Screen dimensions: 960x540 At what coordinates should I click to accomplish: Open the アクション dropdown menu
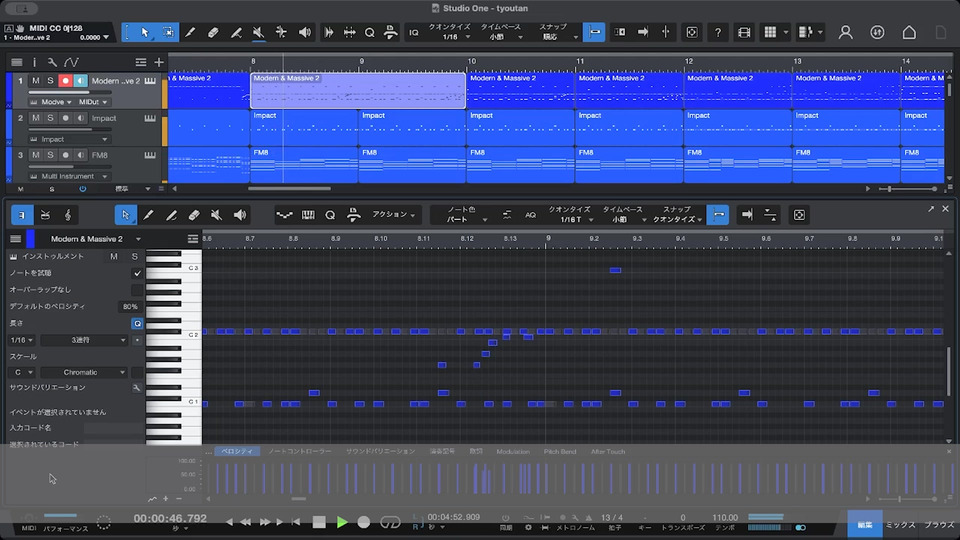(x=394, y=214)
